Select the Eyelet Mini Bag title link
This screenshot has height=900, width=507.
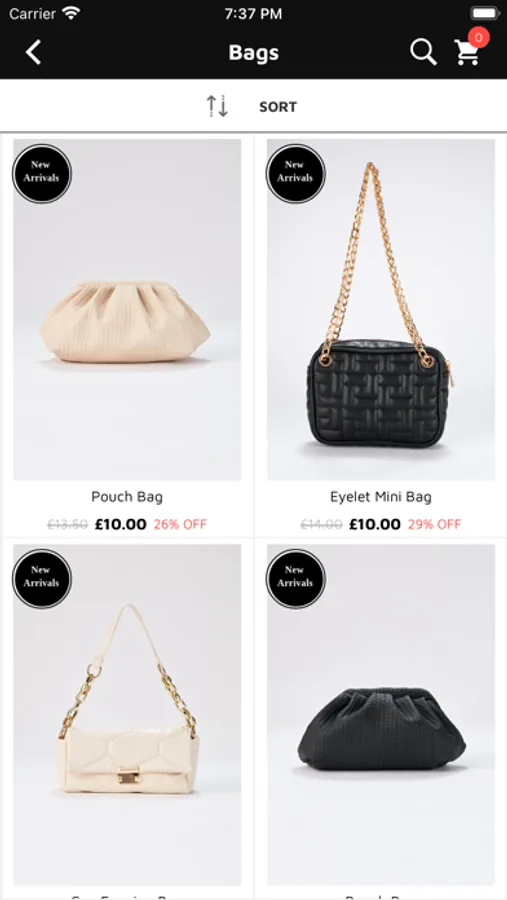click(x=381, y=496)
